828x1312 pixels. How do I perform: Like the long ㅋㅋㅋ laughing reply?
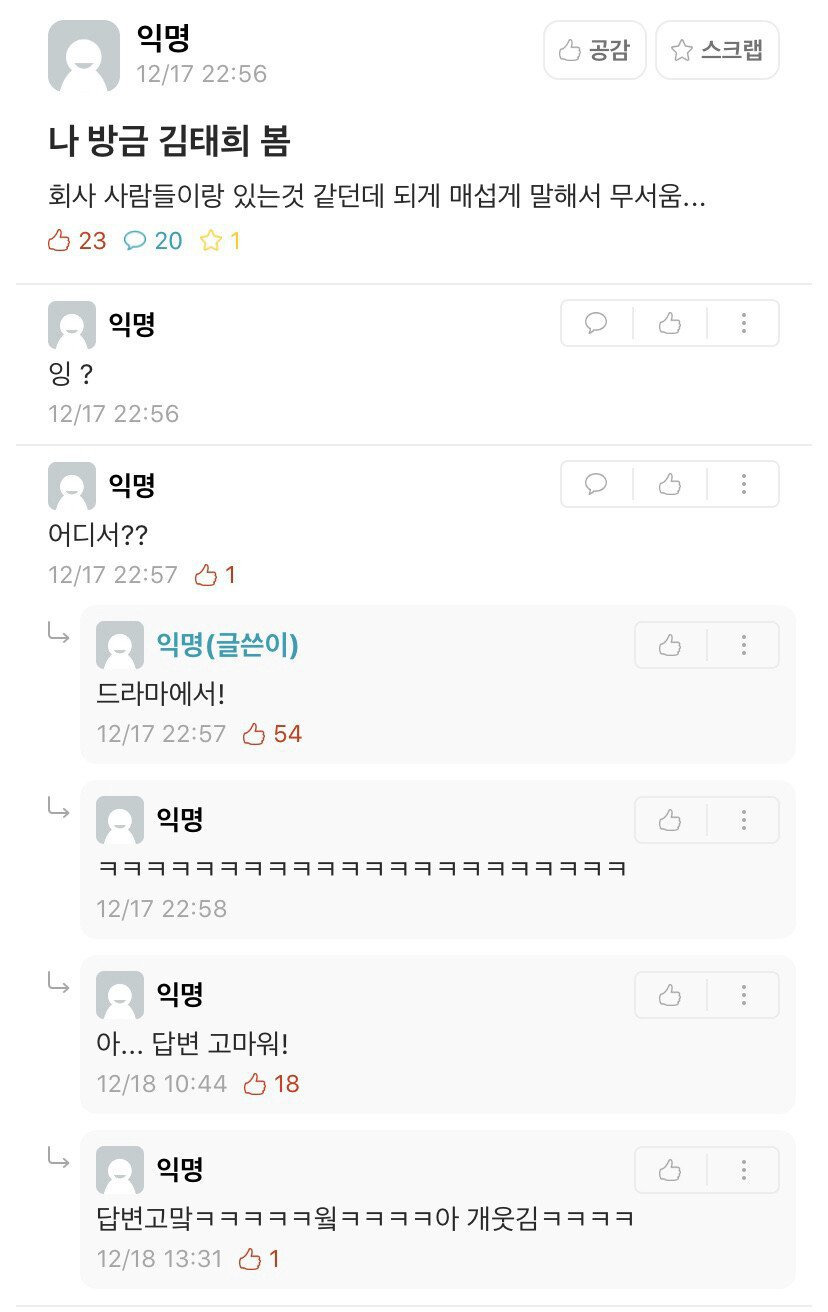click(x=670, y=820)
